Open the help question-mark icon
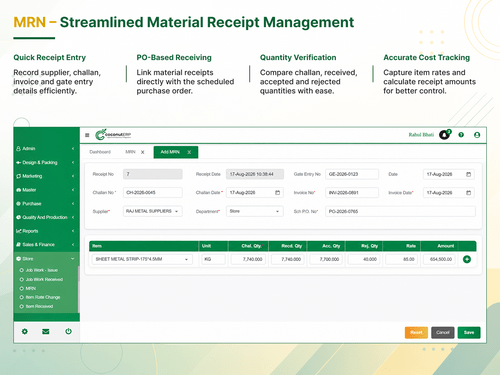Screen dimensions: 500x375 [461, 135]
